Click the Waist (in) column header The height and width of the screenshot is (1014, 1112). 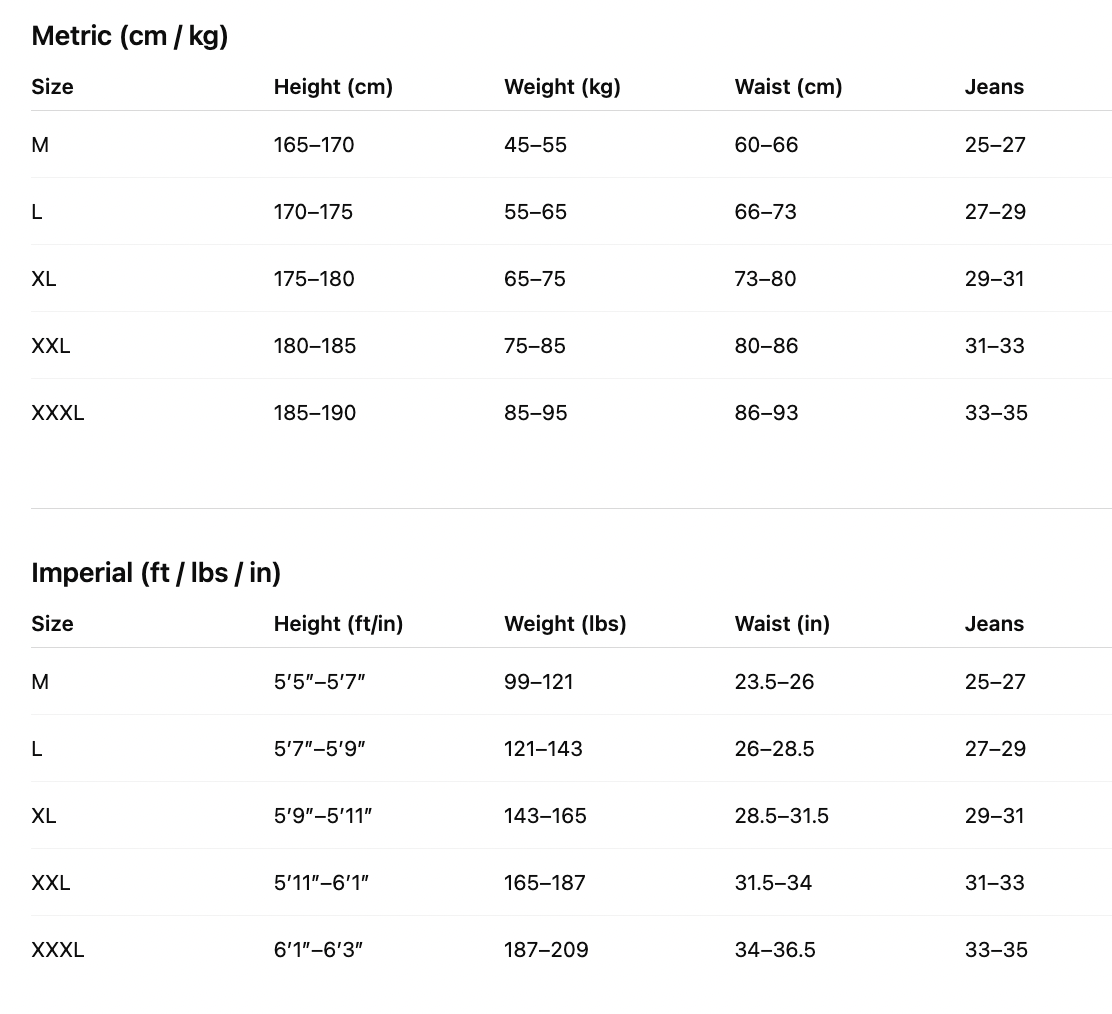(782, 624)
